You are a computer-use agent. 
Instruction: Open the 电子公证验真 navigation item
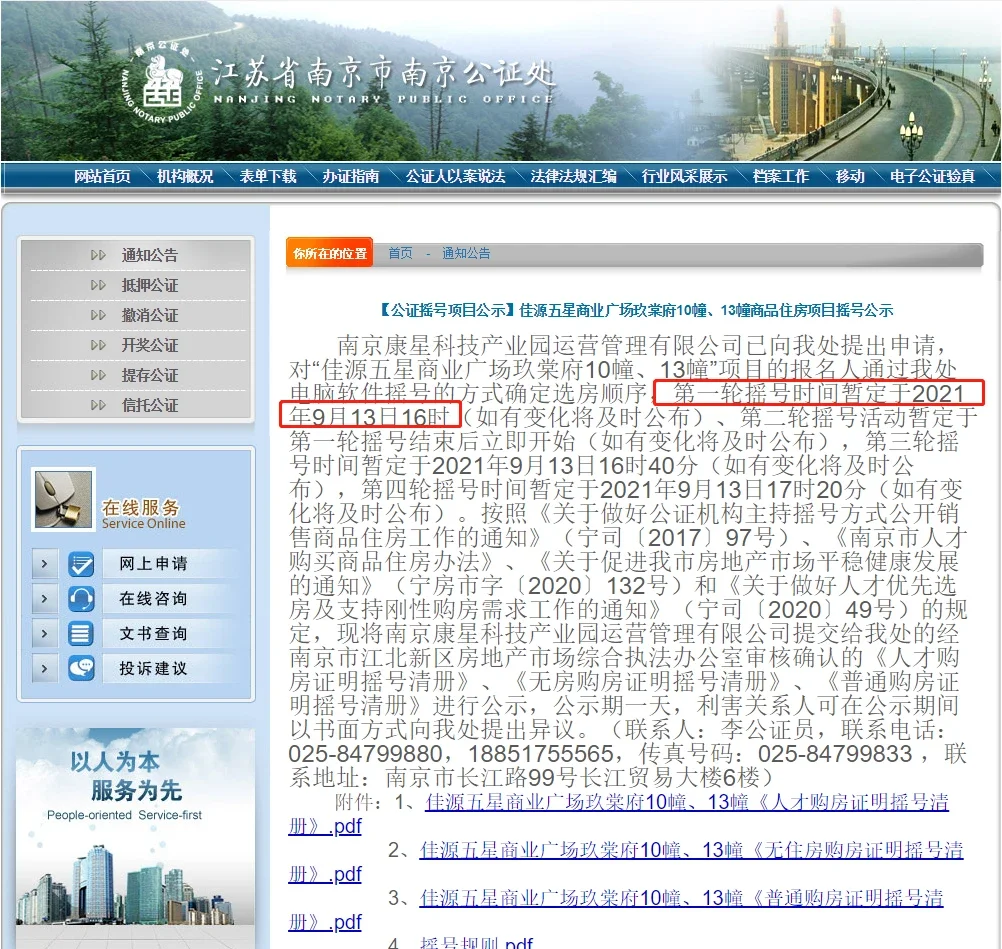(932, 176)
